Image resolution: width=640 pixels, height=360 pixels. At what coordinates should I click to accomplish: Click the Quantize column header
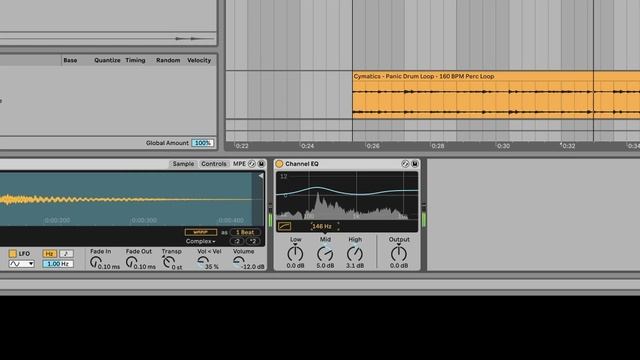[x=107, y=60]
